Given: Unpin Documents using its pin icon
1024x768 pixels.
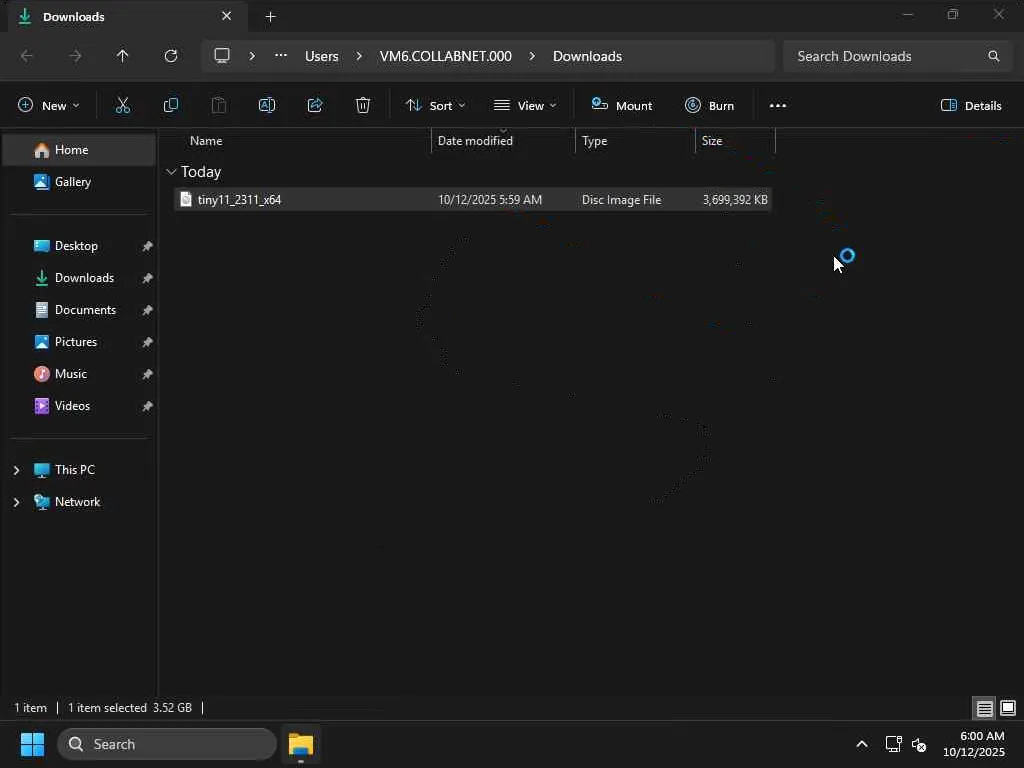Looking at the screenshot, I should tap(148, 310).
